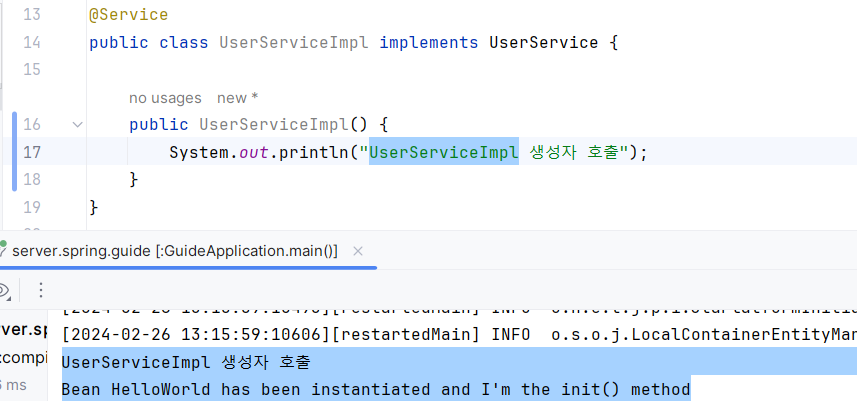Screen dimensions: 857x401
Task: Close the server.spring.guide run tab
Action: click(358, 251)
